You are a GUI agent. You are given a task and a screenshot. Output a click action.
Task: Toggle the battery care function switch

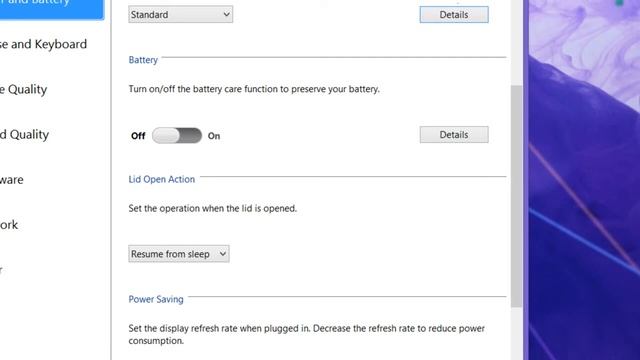(x=177, y=136)
